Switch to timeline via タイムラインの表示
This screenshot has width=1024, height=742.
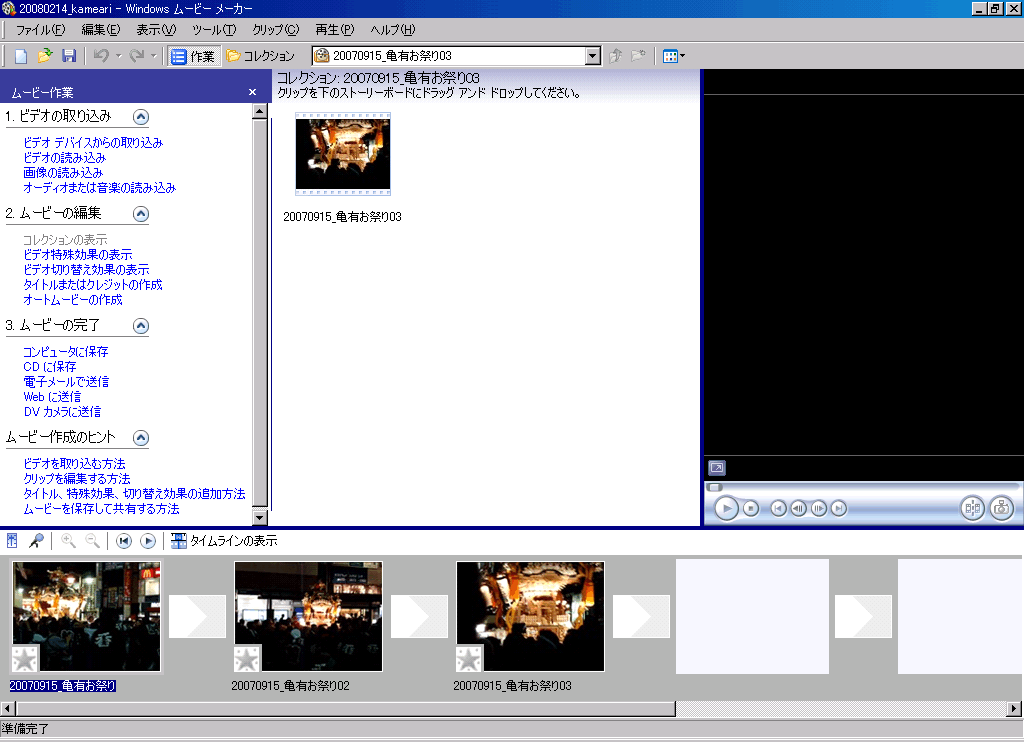[x=224, y=541]
